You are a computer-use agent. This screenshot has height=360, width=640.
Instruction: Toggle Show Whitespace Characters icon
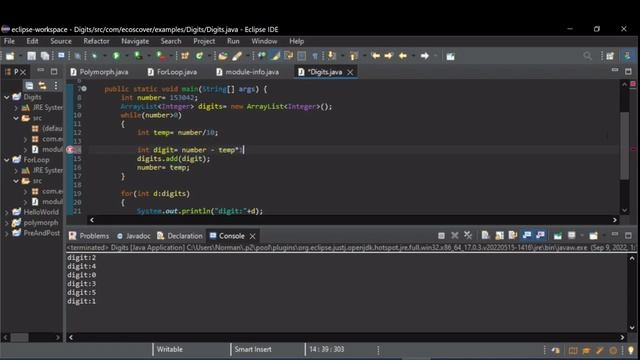pyautogui.click(x=315, y=56)
